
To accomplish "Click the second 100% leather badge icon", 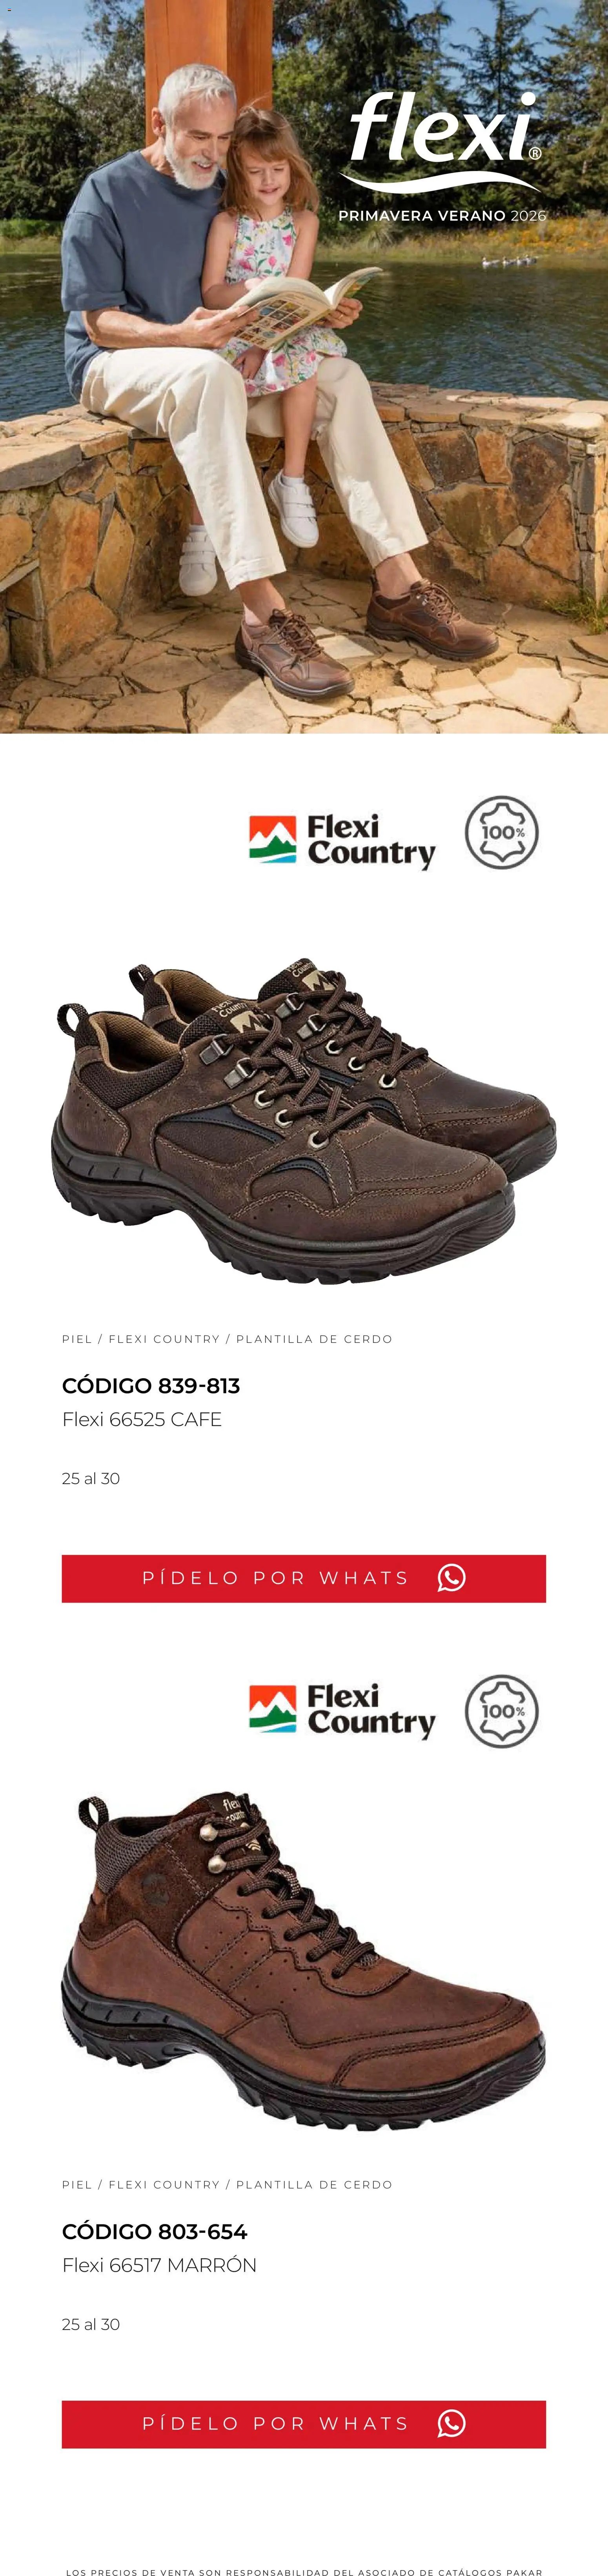I will click(502, 1711).
